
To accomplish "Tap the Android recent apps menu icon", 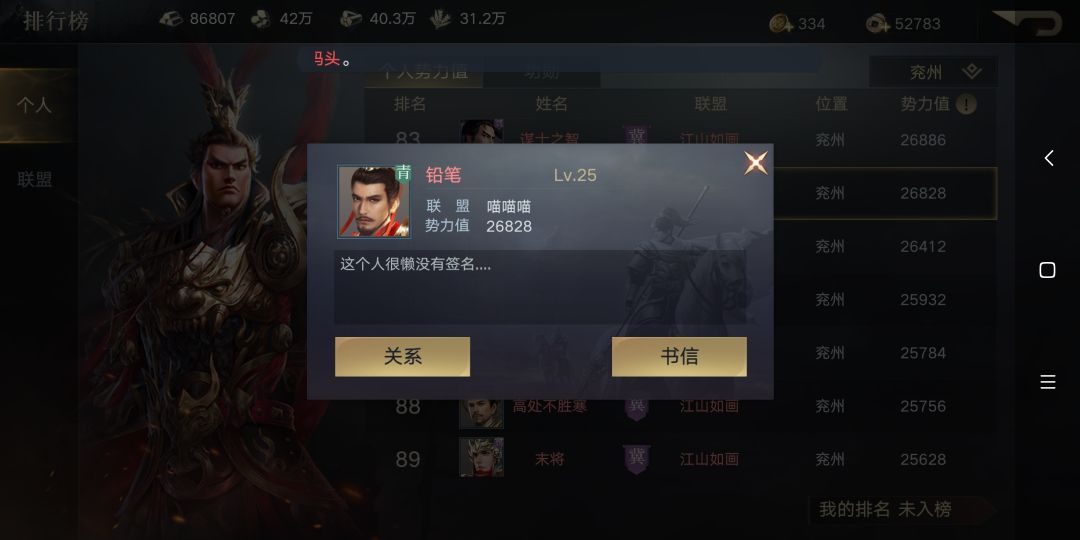I will [x=1048, y=382].
